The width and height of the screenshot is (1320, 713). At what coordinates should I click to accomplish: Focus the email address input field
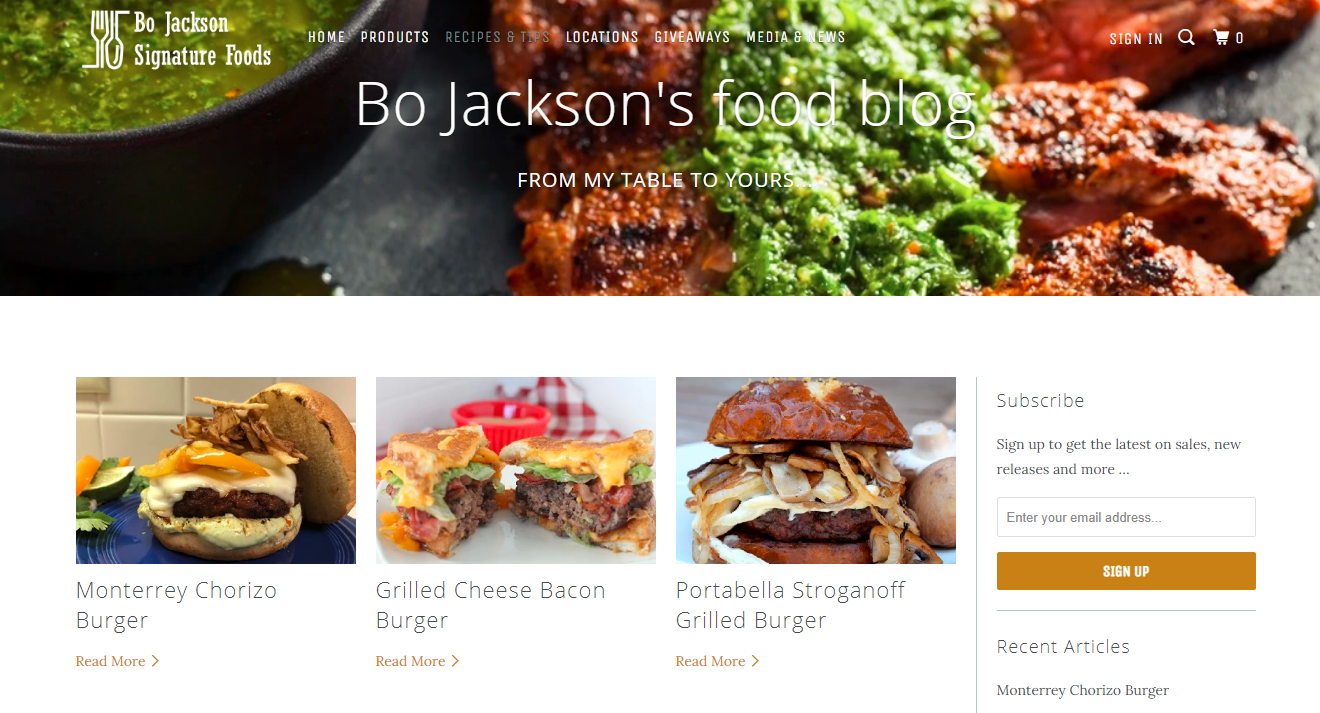pos(1126,517)
